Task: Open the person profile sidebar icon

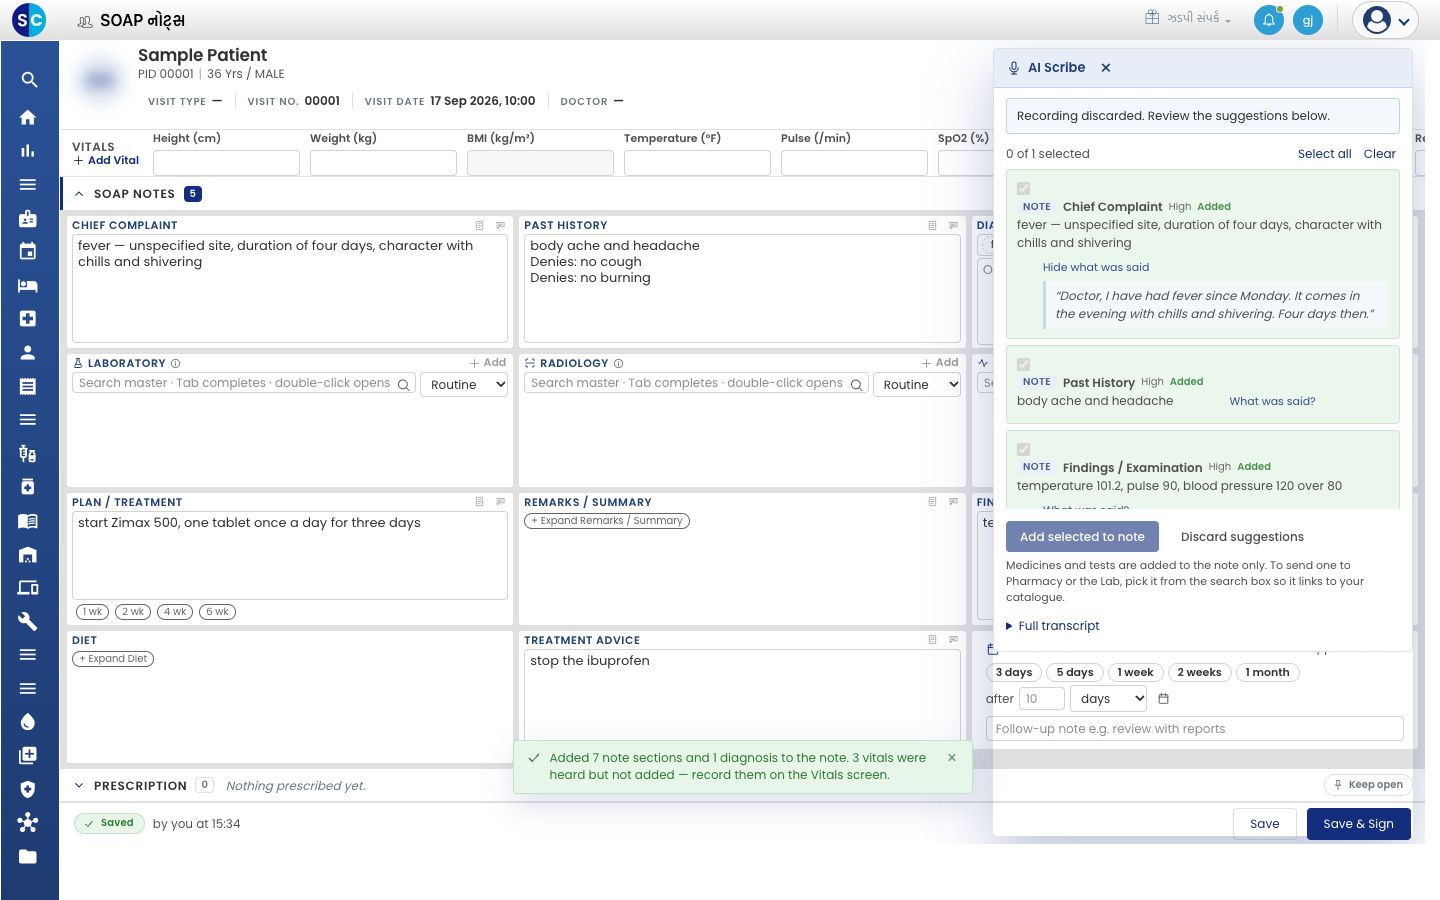Action: [x=28, y=352]
